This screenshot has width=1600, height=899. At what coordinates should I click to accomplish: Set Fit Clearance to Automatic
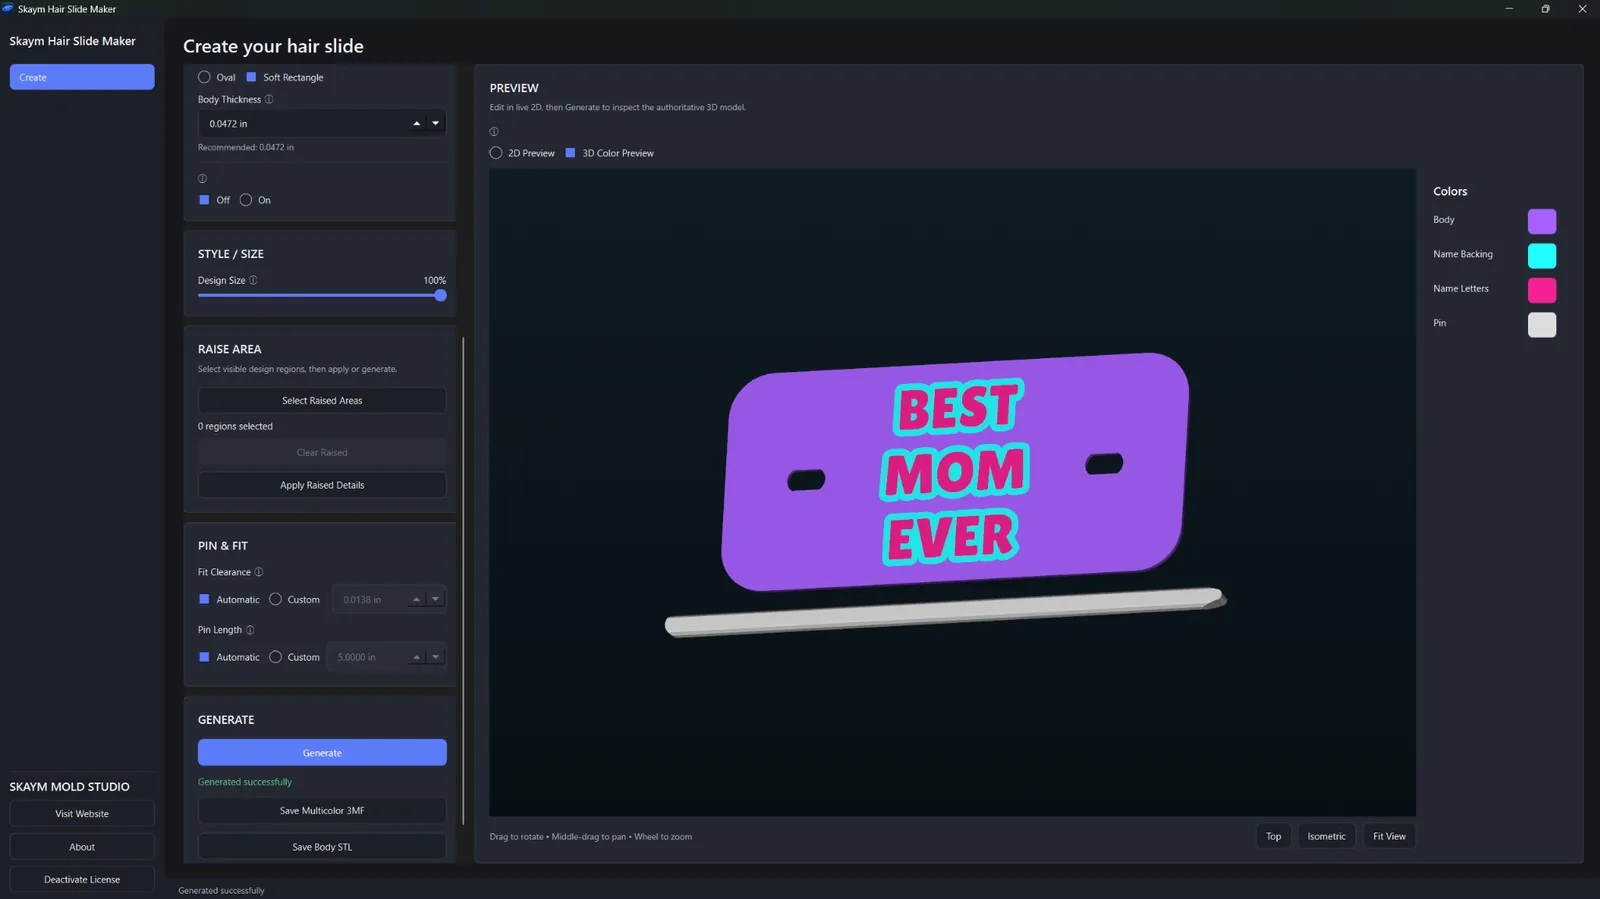pos(229,600)
